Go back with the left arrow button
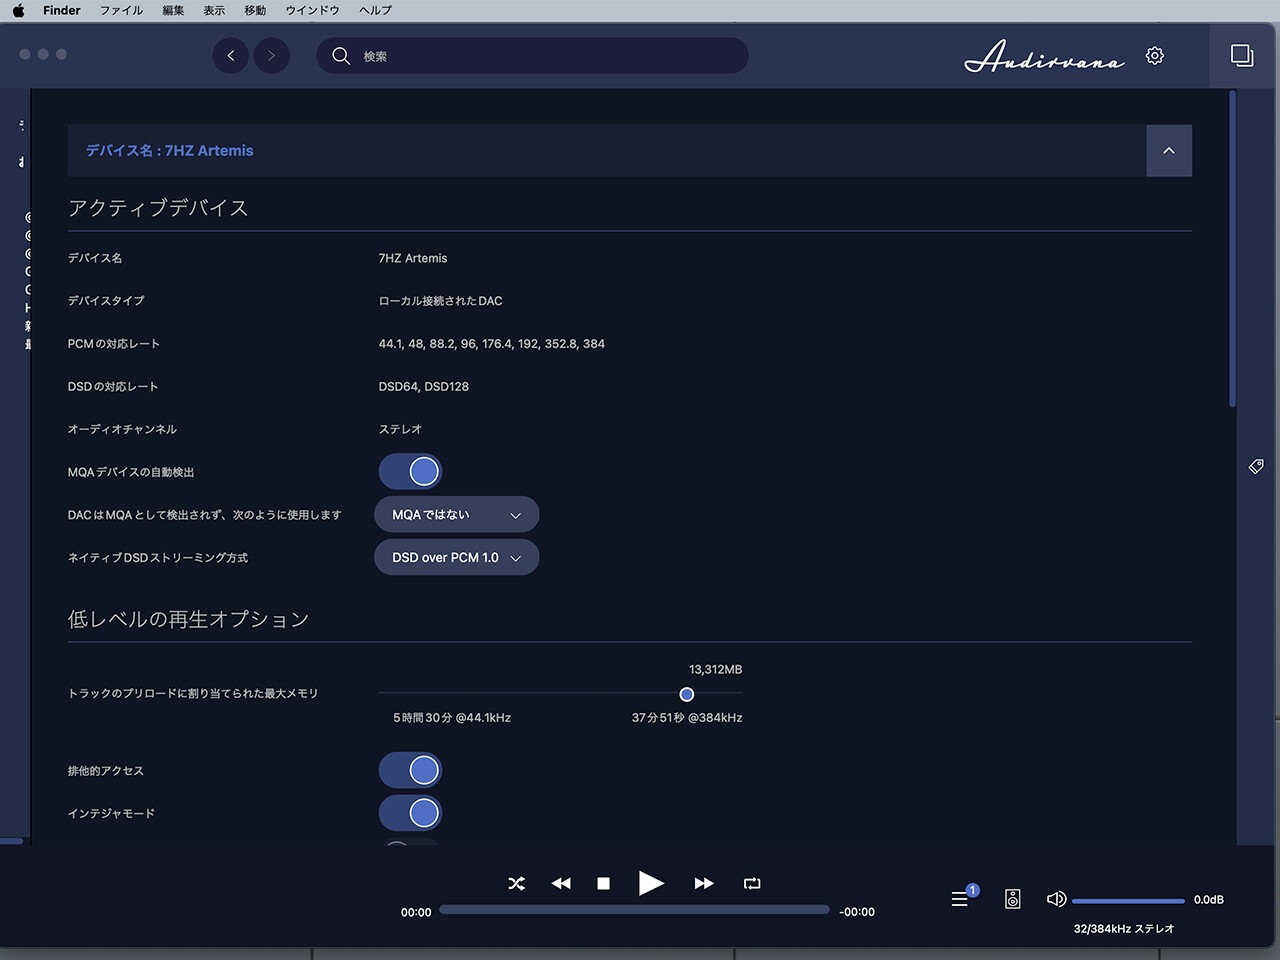Viewport: 1280px width, 960px height. (231, 56)
